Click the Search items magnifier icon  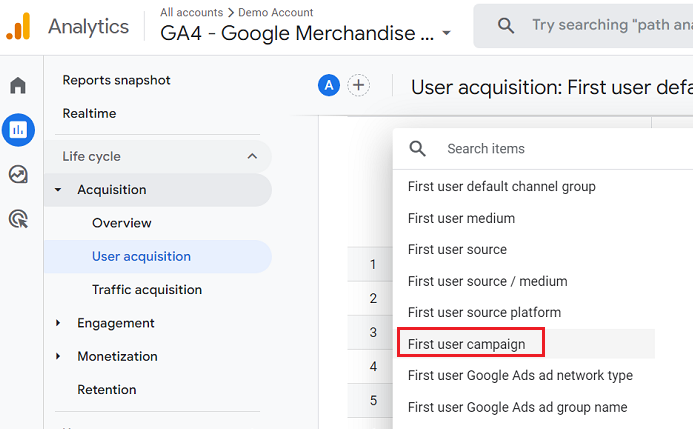coord(417,149)
